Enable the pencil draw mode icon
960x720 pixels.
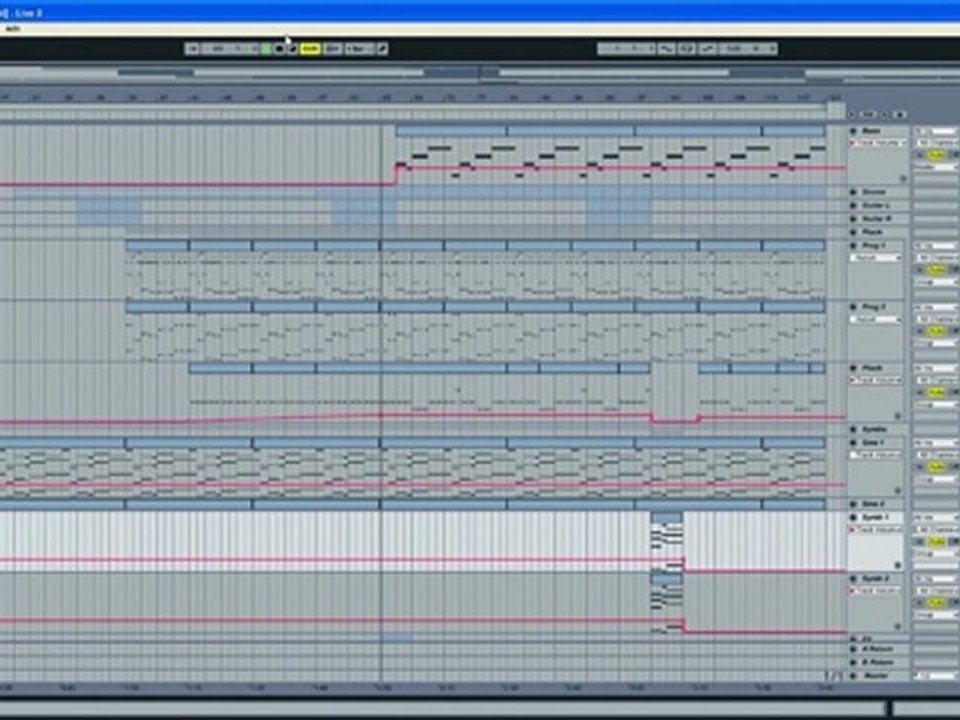pyautogui.click(x=383, y=49)
